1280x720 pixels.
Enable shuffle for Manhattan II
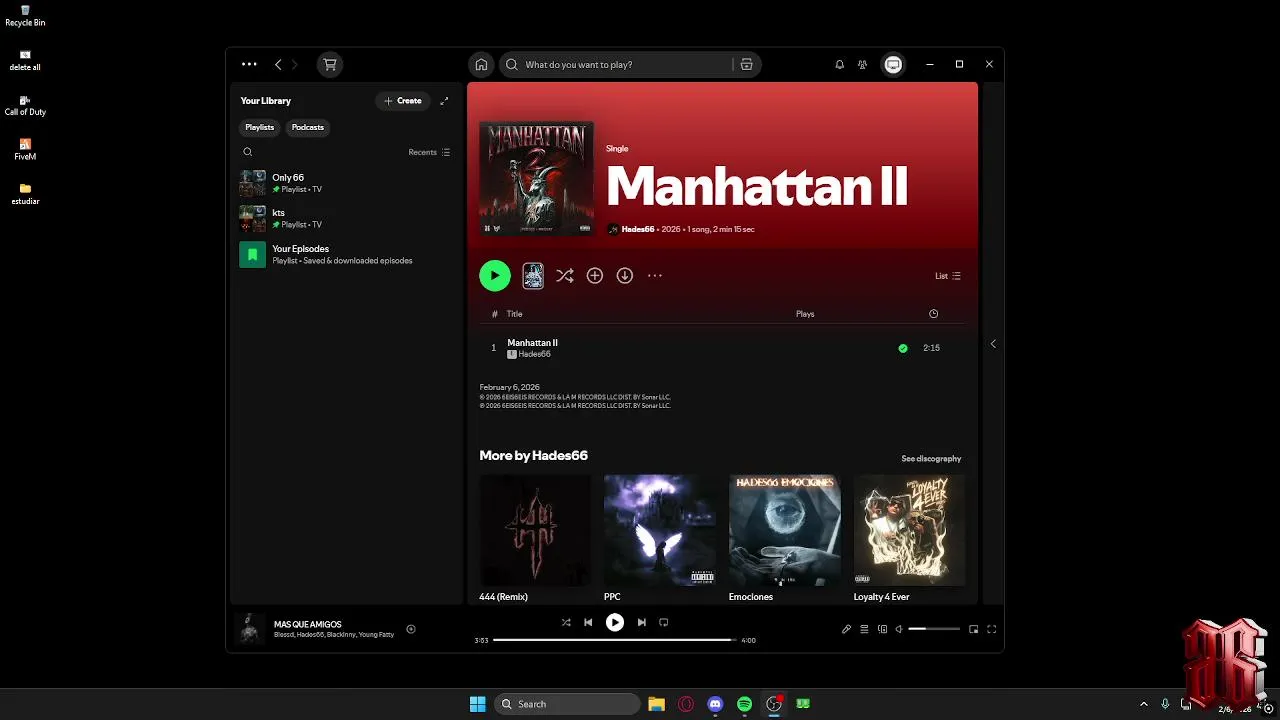[565, 276]
